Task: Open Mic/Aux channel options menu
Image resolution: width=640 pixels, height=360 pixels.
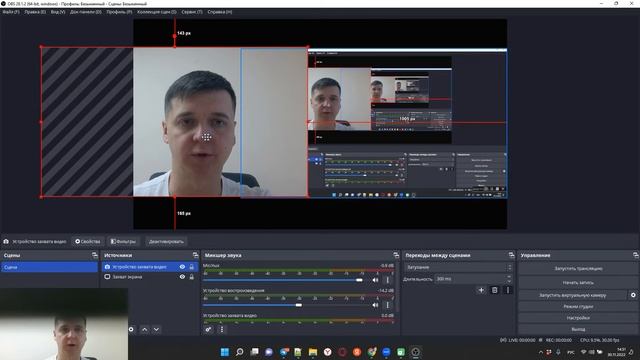Action: pyautogui.click(x=387, y=280)
